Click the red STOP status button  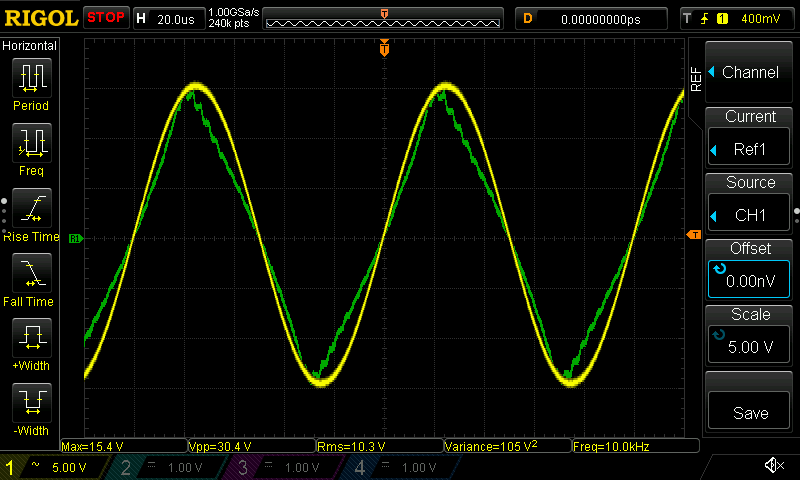click(105, 18)
